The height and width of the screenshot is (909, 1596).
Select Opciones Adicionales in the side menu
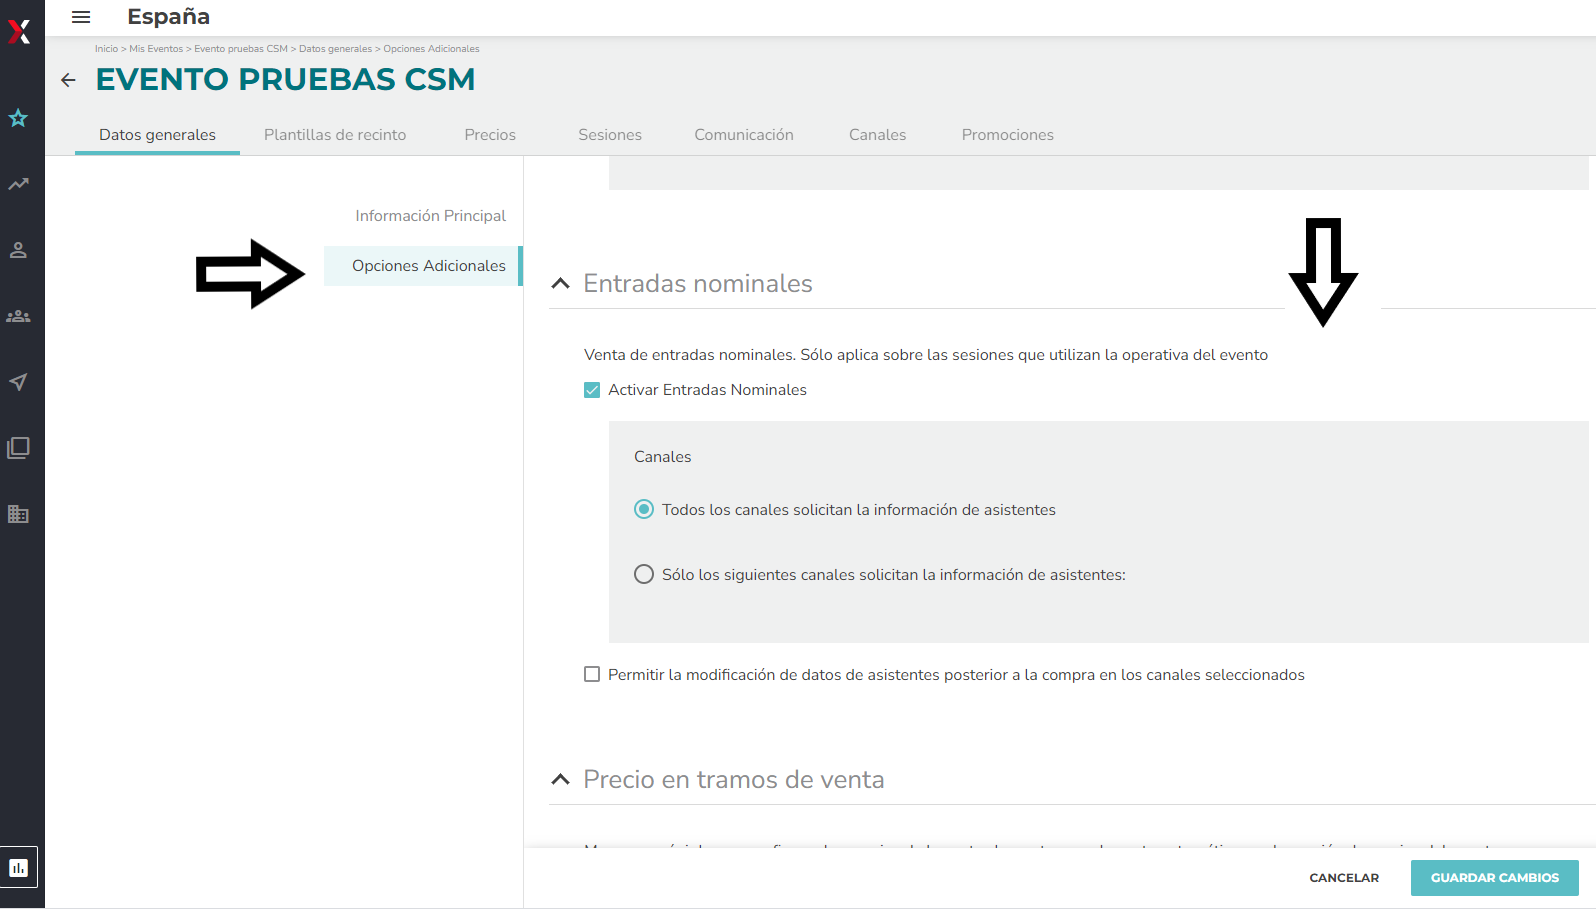tap(423, 266)
